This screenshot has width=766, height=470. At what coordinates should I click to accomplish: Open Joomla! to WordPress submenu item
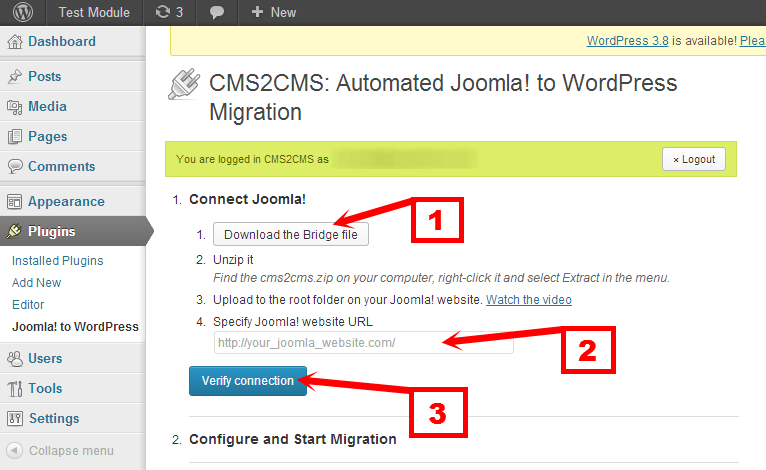coord(75,326)
